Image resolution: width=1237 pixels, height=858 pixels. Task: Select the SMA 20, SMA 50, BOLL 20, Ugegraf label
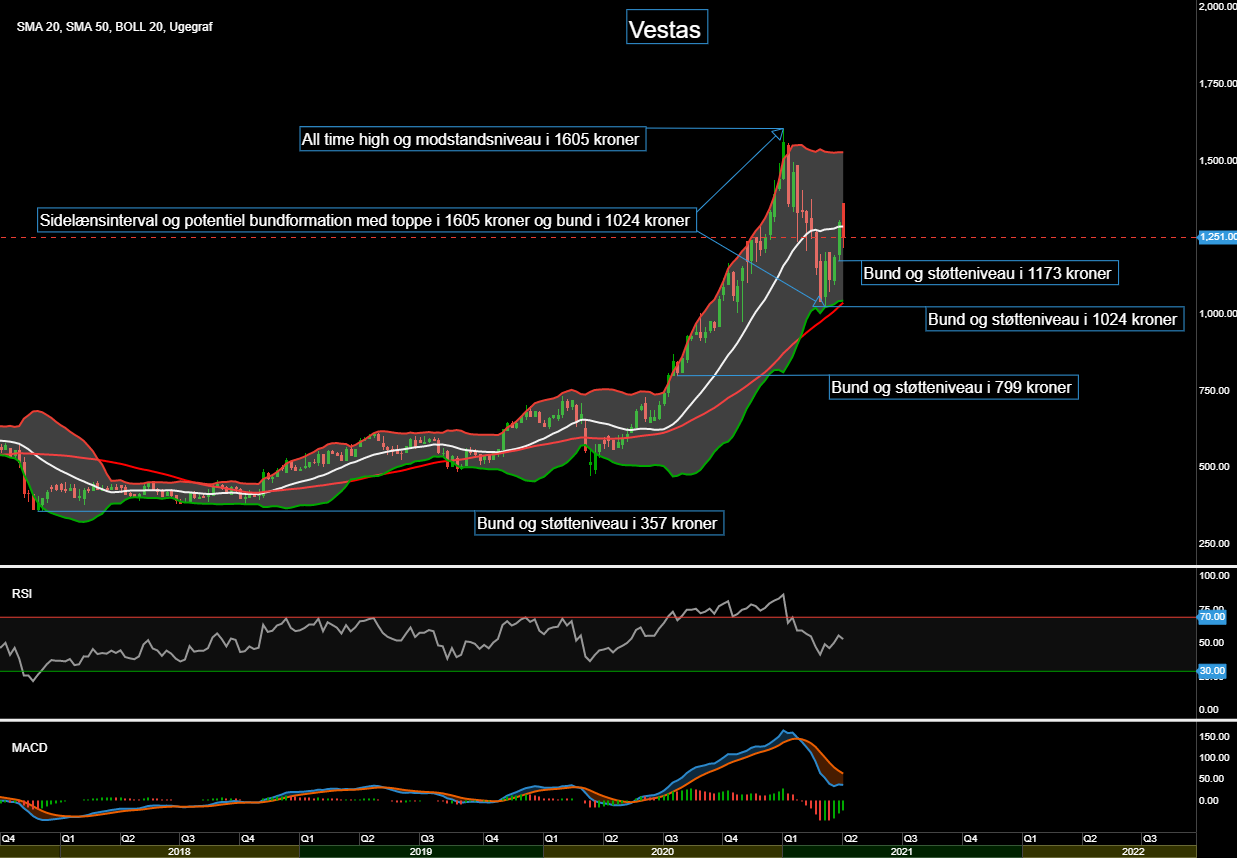[x=114, y=27]
